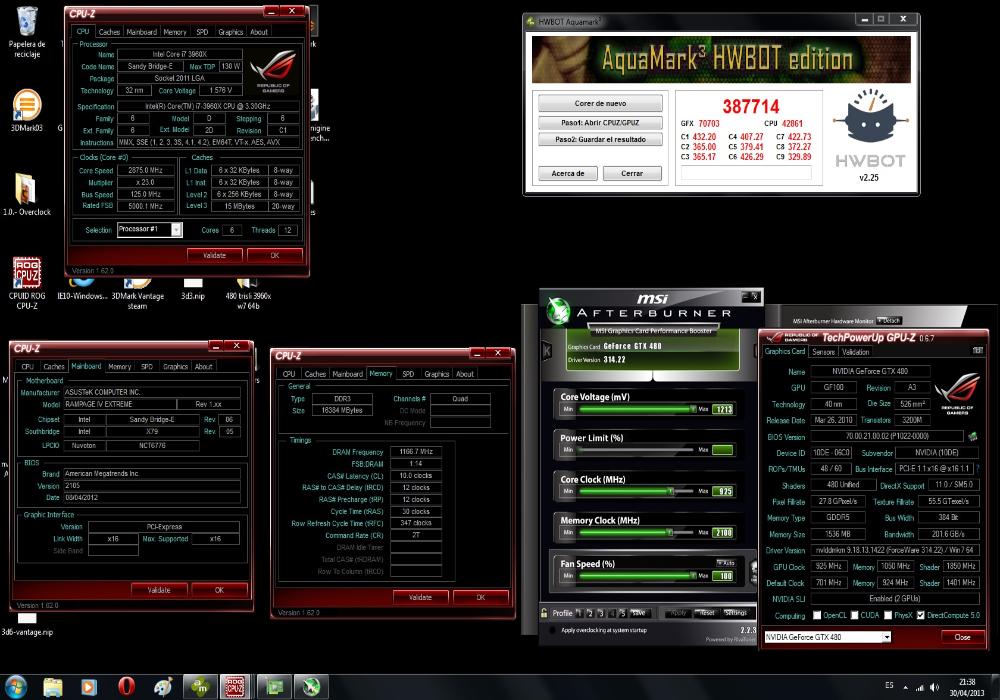Click the Bus Interface question mark icon
This screenshot has height=700, width=1000.
(x=978, y=469)
